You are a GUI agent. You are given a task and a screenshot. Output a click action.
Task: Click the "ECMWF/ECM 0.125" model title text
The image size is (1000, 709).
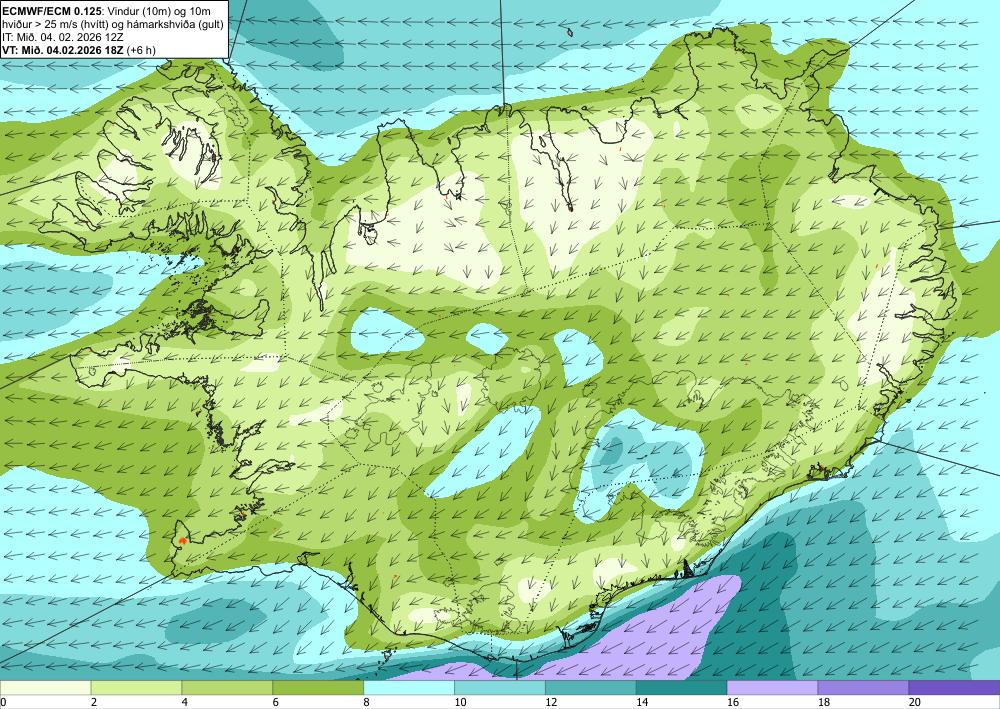pyautogui.click(x=52, y=11)
